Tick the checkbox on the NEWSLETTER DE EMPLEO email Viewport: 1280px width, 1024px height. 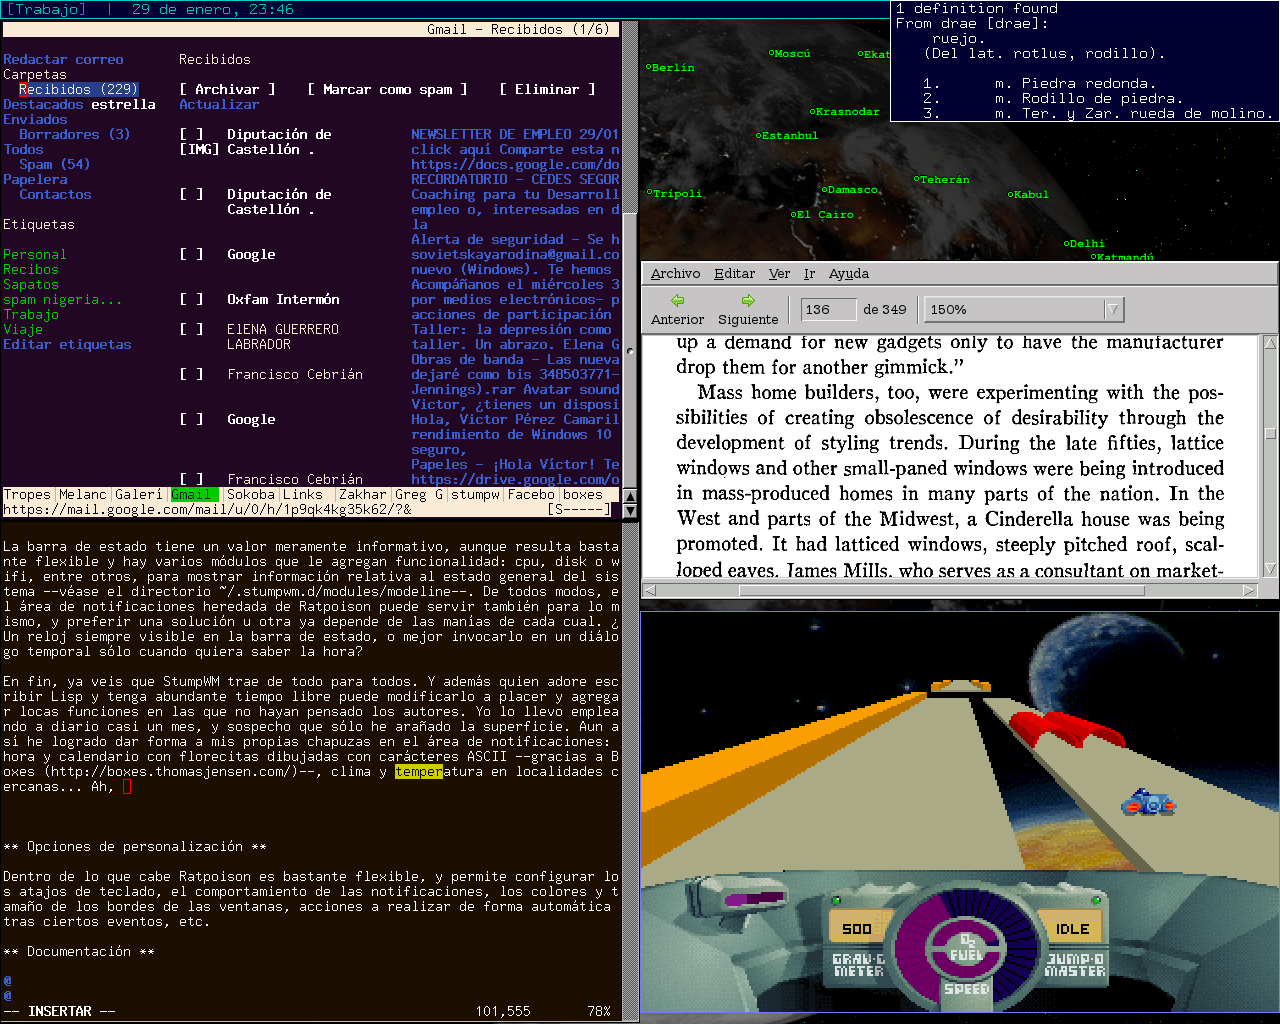click(x=191, y=134)
